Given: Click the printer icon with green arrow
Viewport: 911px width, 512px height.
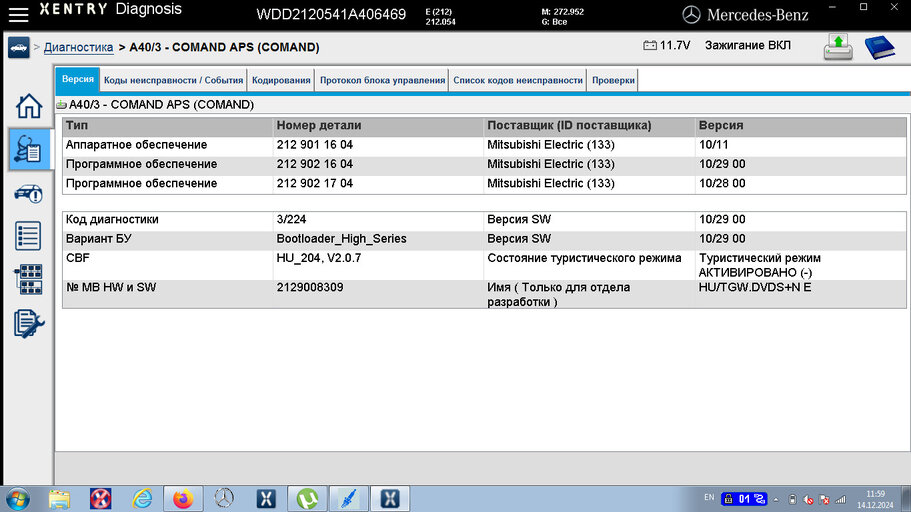Looking at the screenshot, I should (x=838, y=47).
